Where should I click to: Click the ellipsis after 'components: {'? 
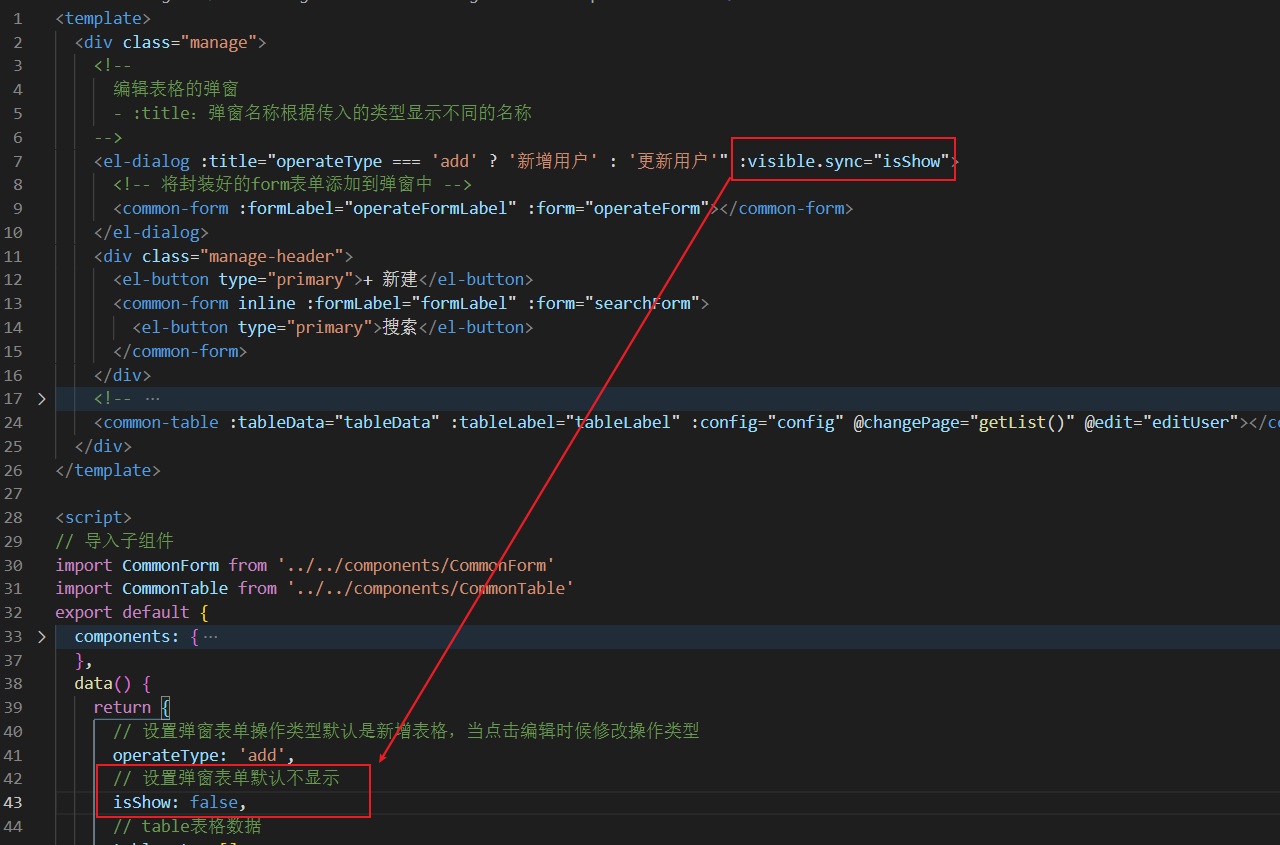point(210,637)
